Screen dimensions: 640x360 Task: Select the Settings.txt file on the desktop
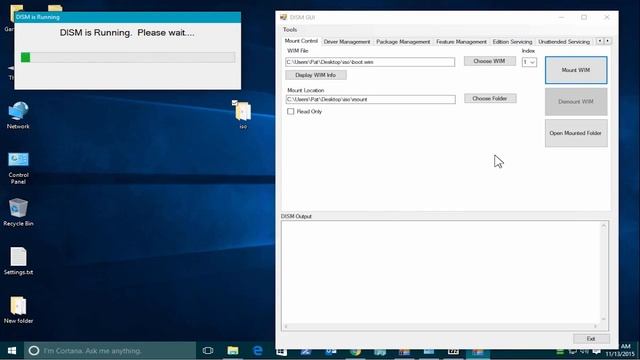pos(18,260)
